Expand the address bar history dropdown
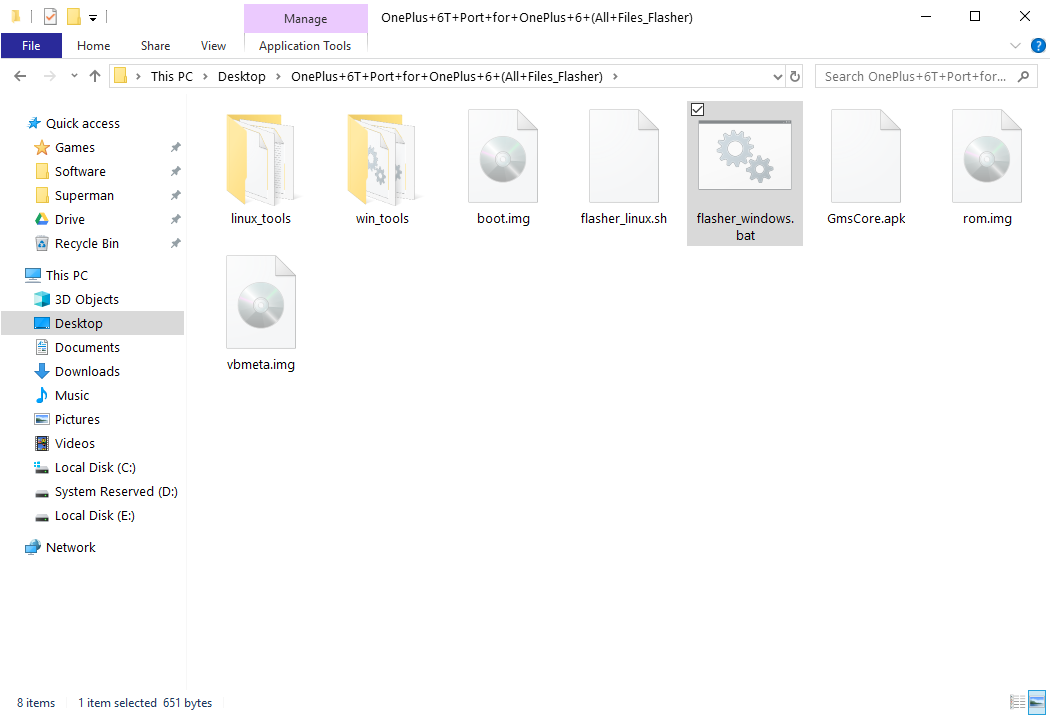 point(778,76)
